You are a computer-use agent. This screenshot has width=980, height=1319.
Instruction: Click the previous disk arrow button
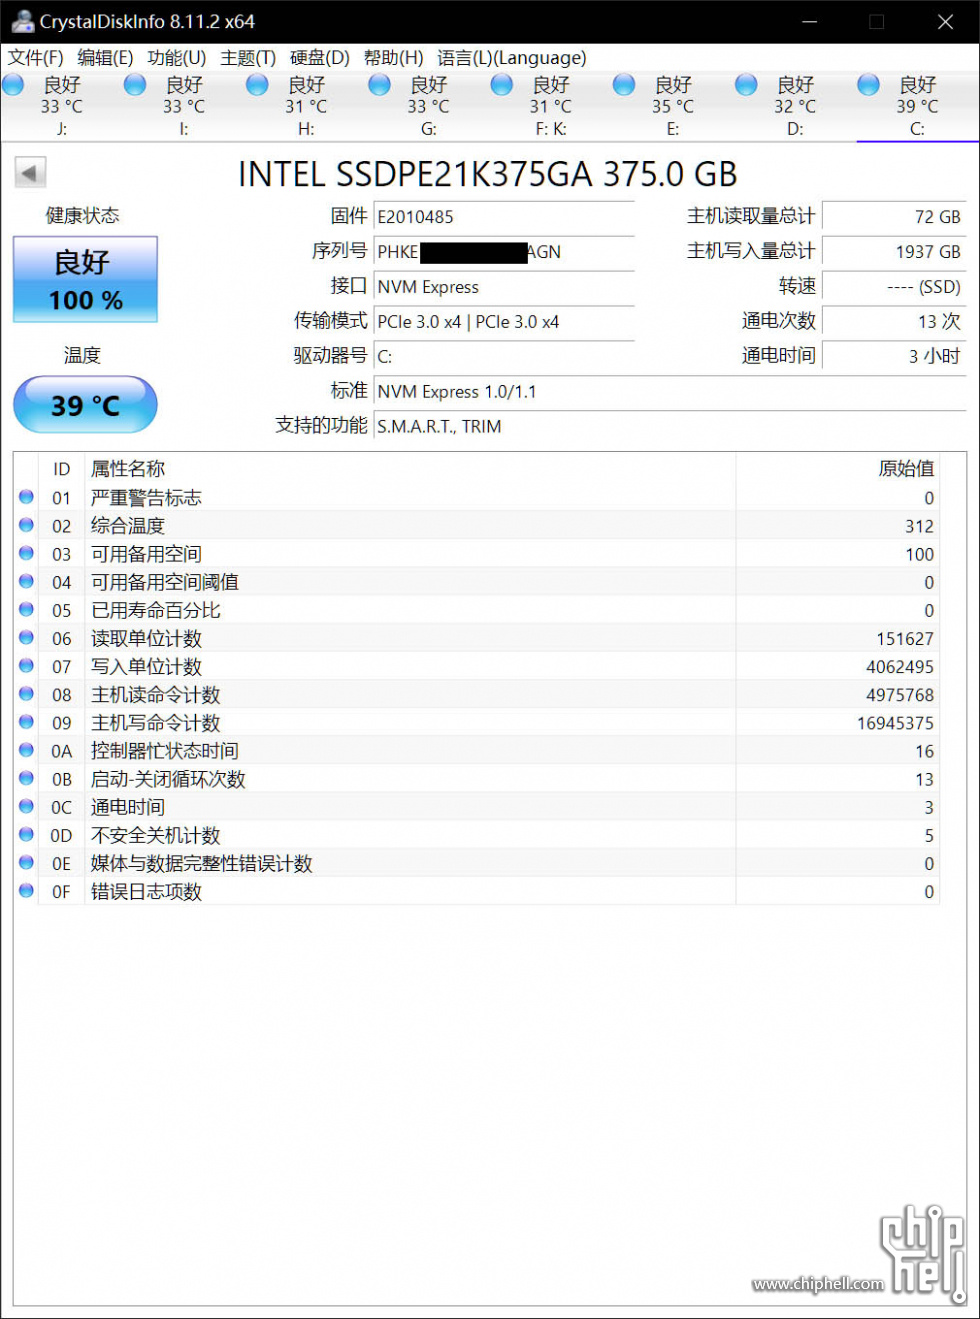(x=30, y=173)
